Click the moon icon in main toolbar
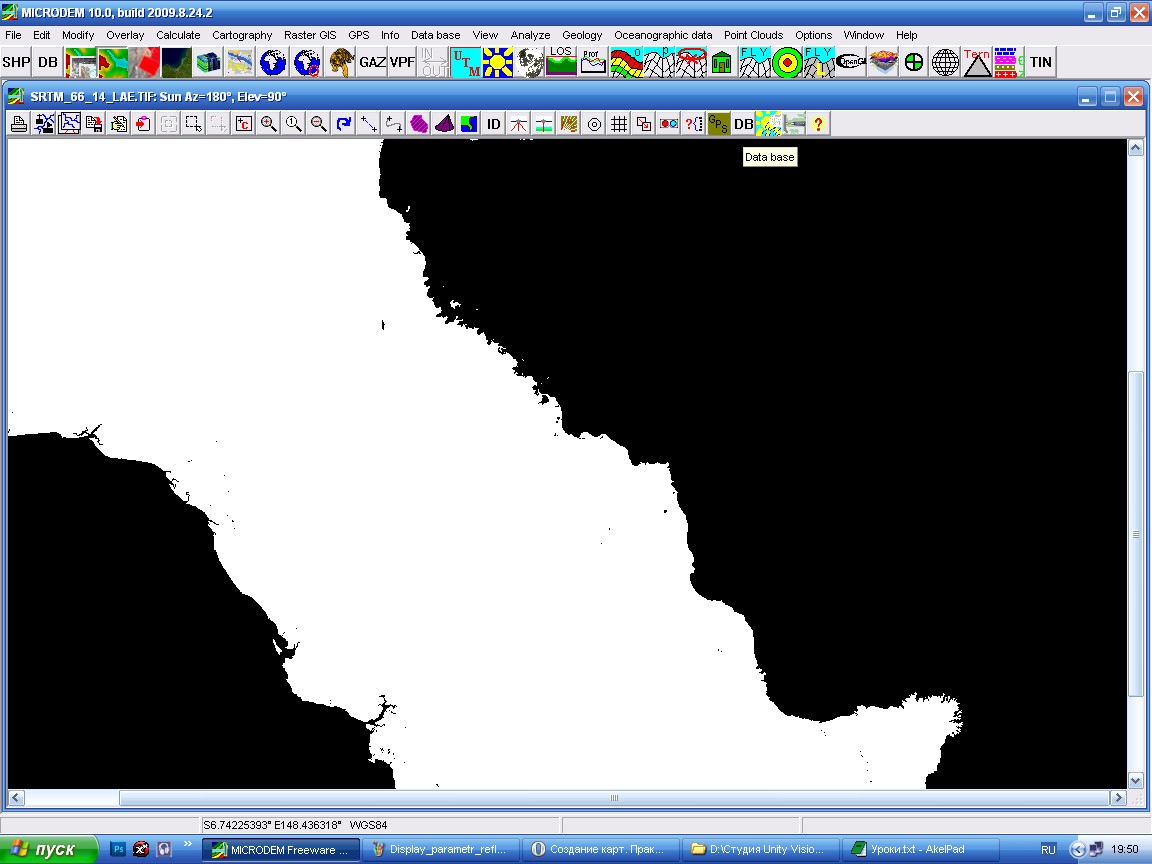 [529, 62]
